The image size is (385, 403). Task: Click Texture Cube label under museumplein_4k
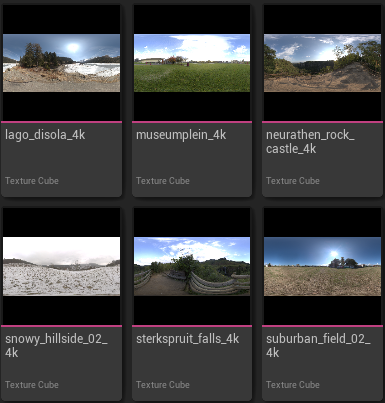[163, 181]
